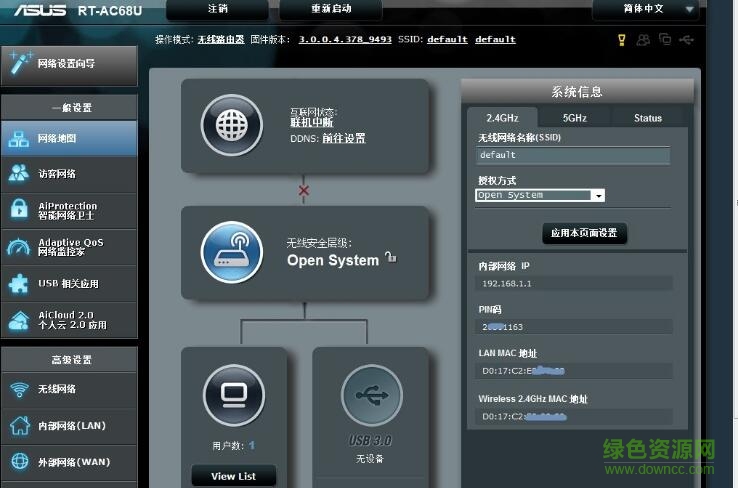The width and height of the screenshot is (738, 488).
Task: Click the LAN house icon
Action: click(19, 426)
